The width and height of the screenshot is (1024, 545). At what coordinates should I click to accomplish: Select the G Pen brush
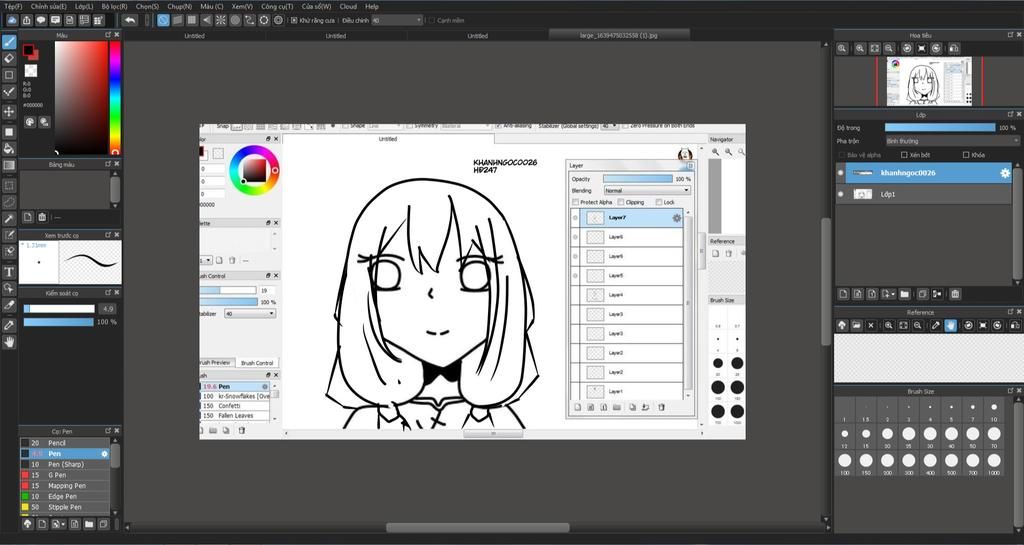pyautogui.click(x=65, y=475)
